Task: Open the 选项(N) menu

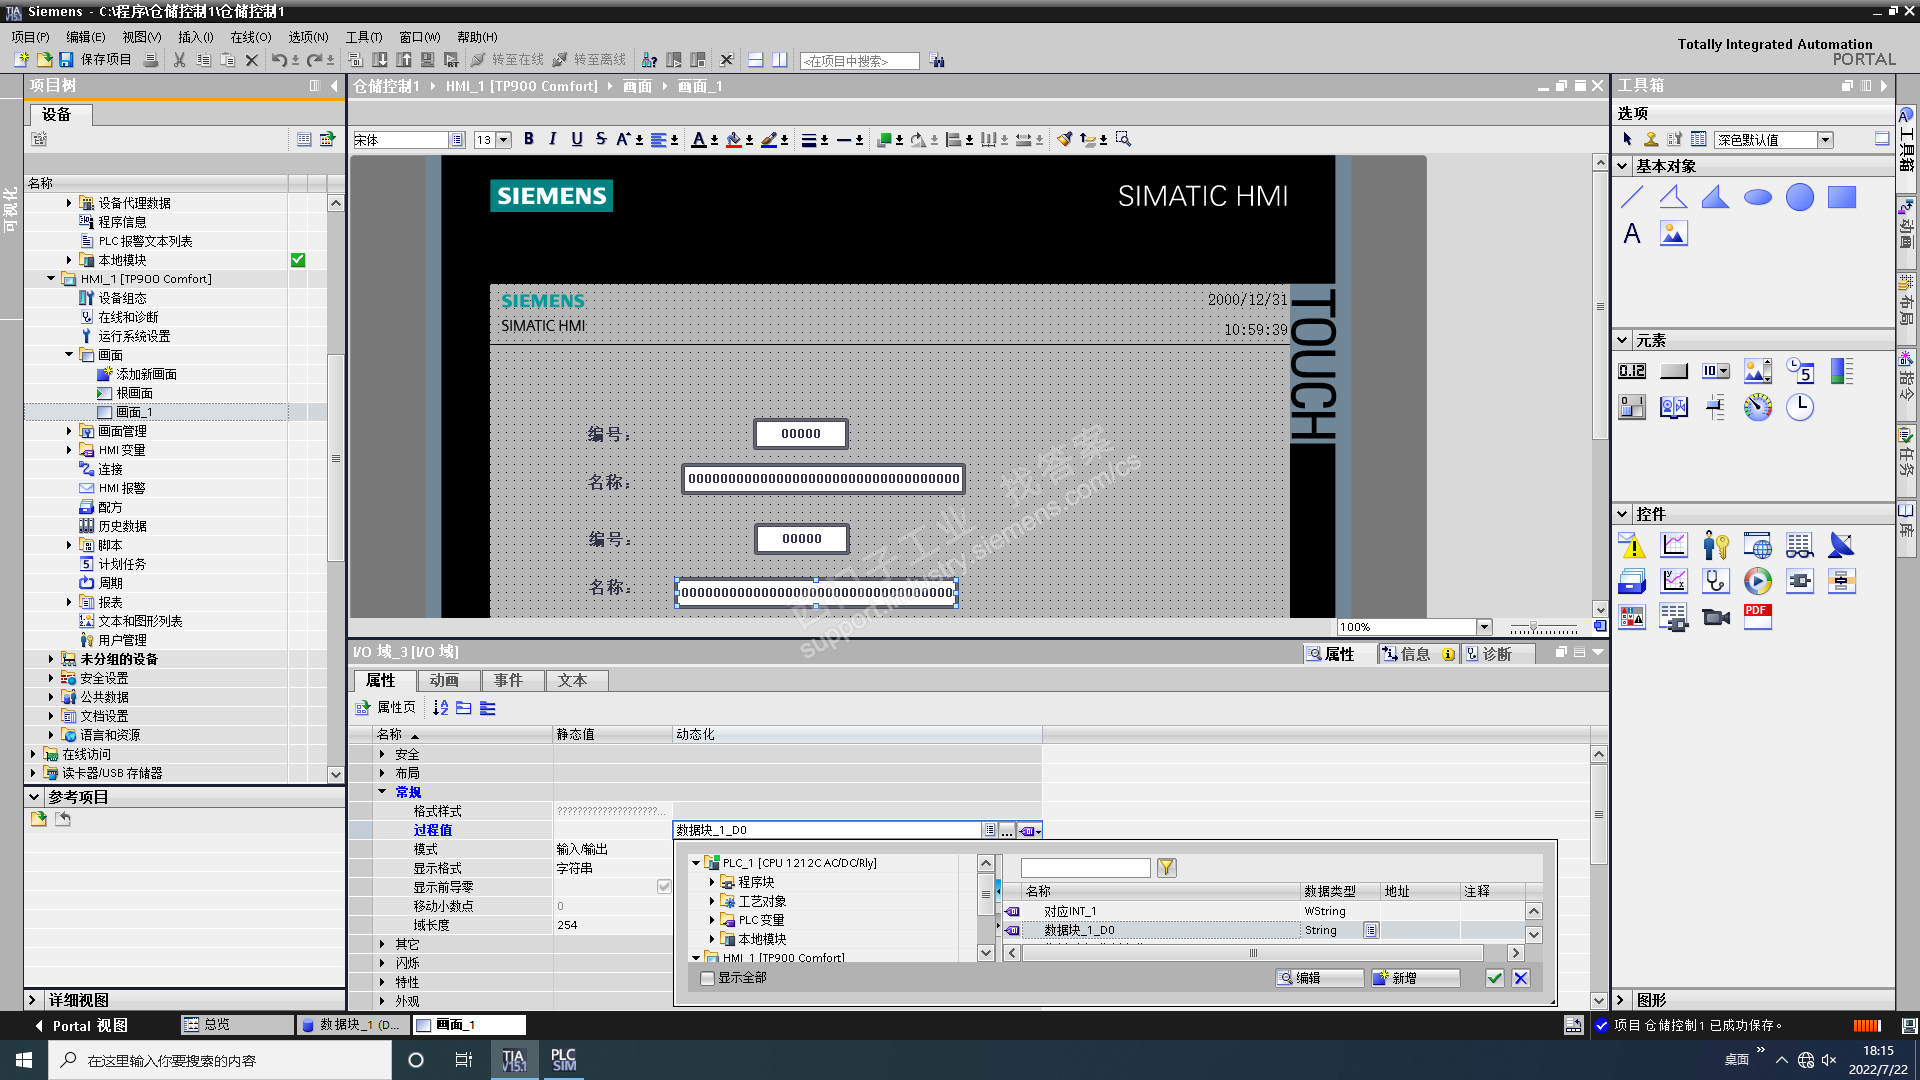Action: 308,37
